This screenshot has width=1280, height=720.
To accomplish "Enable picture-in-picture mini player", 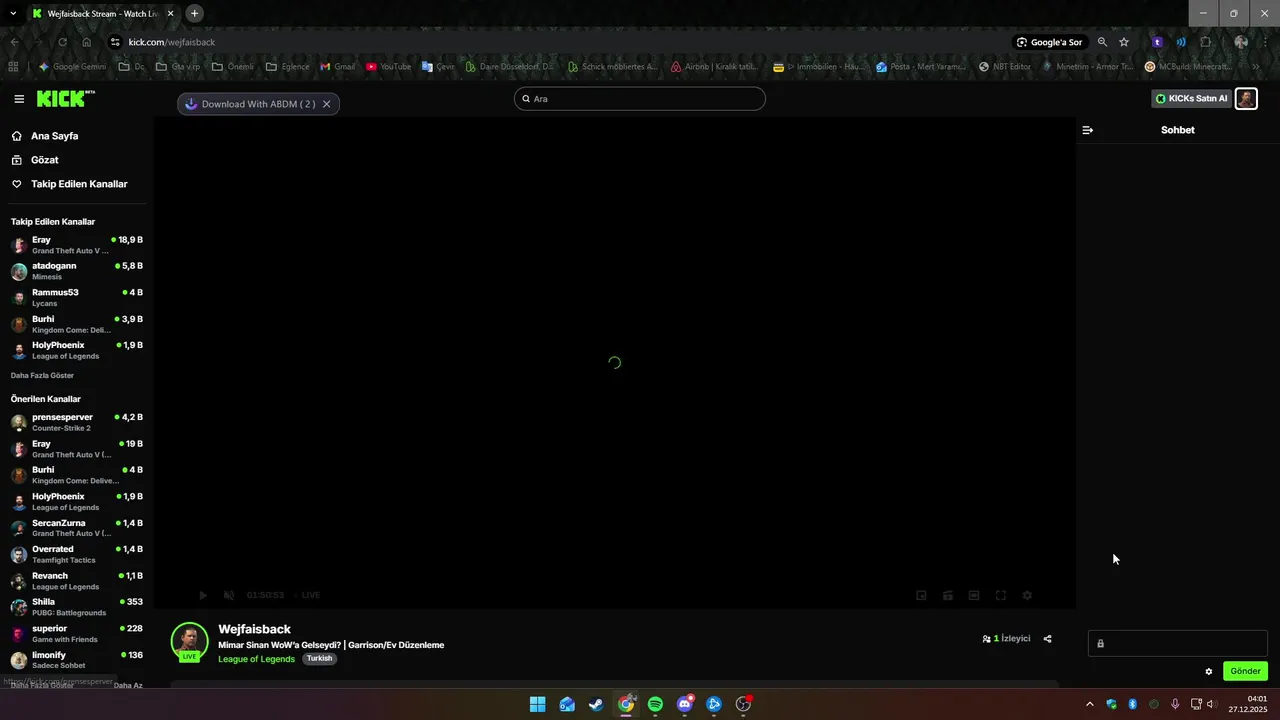I will [921, 595].
